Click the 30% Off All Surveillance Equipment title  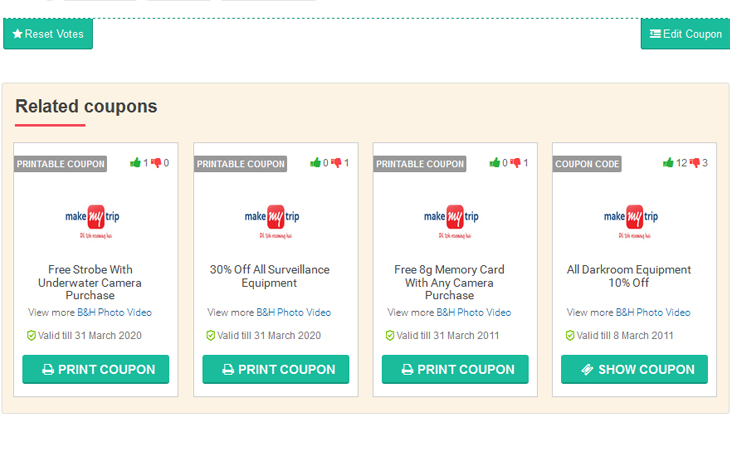pyautogui.click(x=269, y=276)
